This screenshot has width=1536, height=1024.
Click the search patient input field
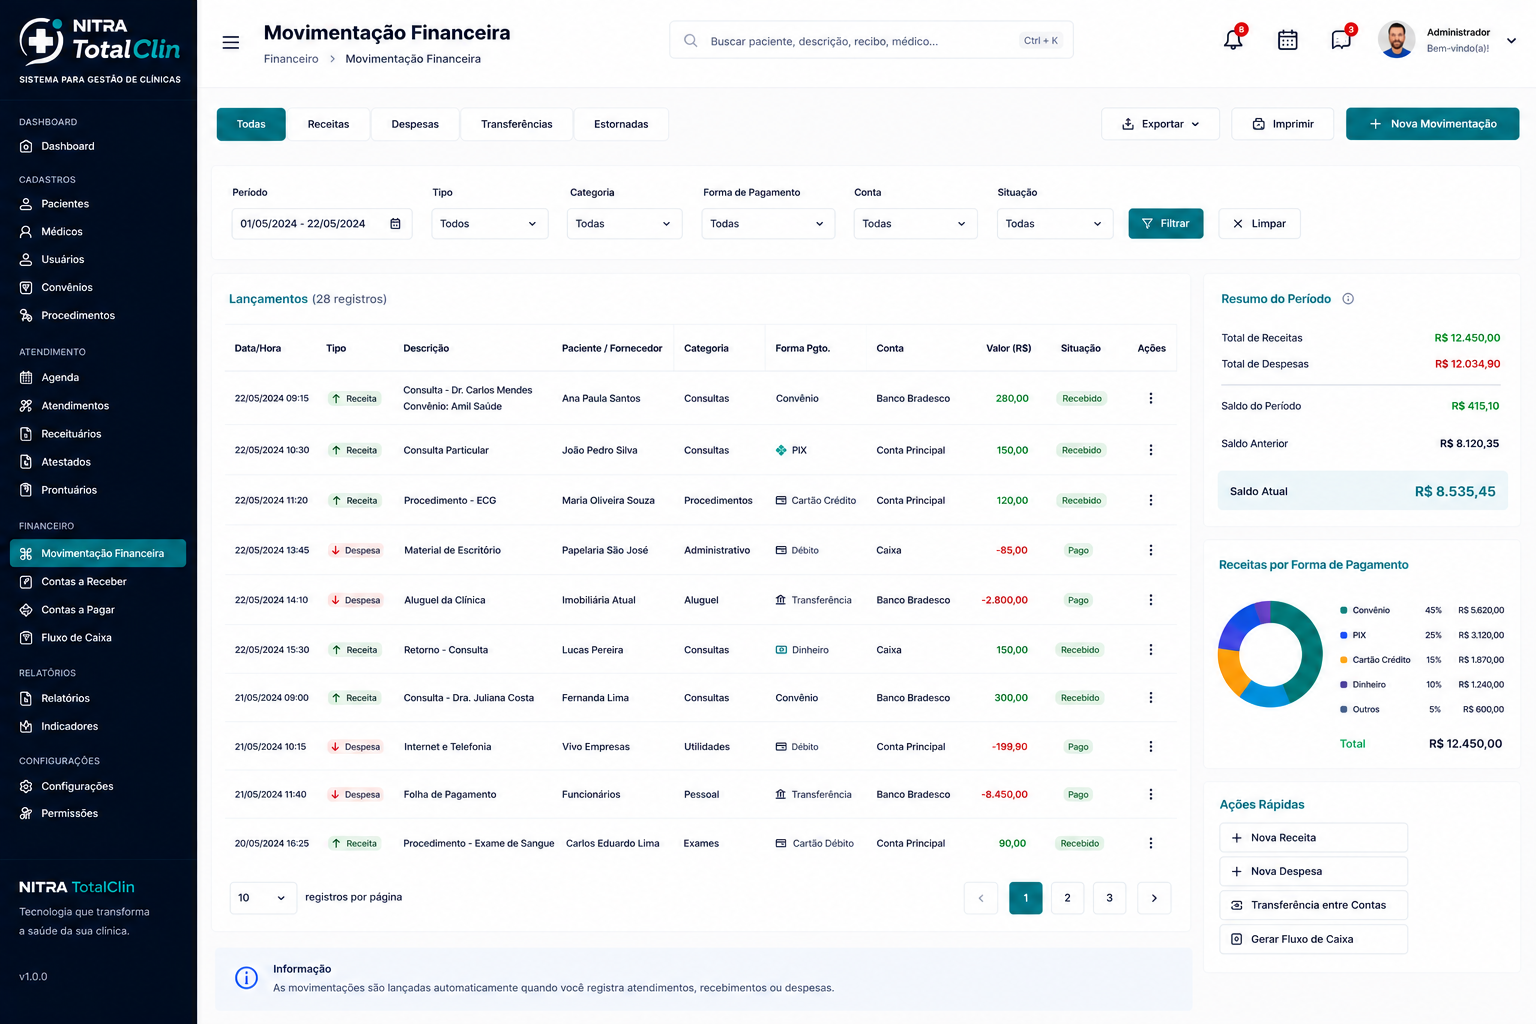click(871, 40)
